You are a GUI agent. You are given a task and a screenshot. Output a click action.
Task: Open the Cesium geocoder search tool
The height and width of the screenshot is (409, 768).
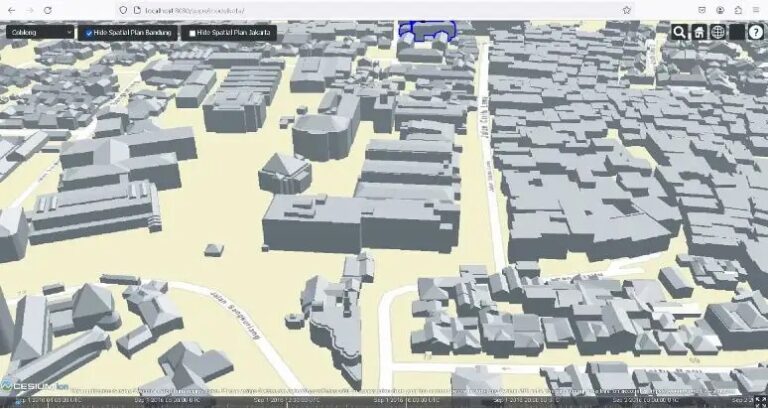[x=680, y=32]
